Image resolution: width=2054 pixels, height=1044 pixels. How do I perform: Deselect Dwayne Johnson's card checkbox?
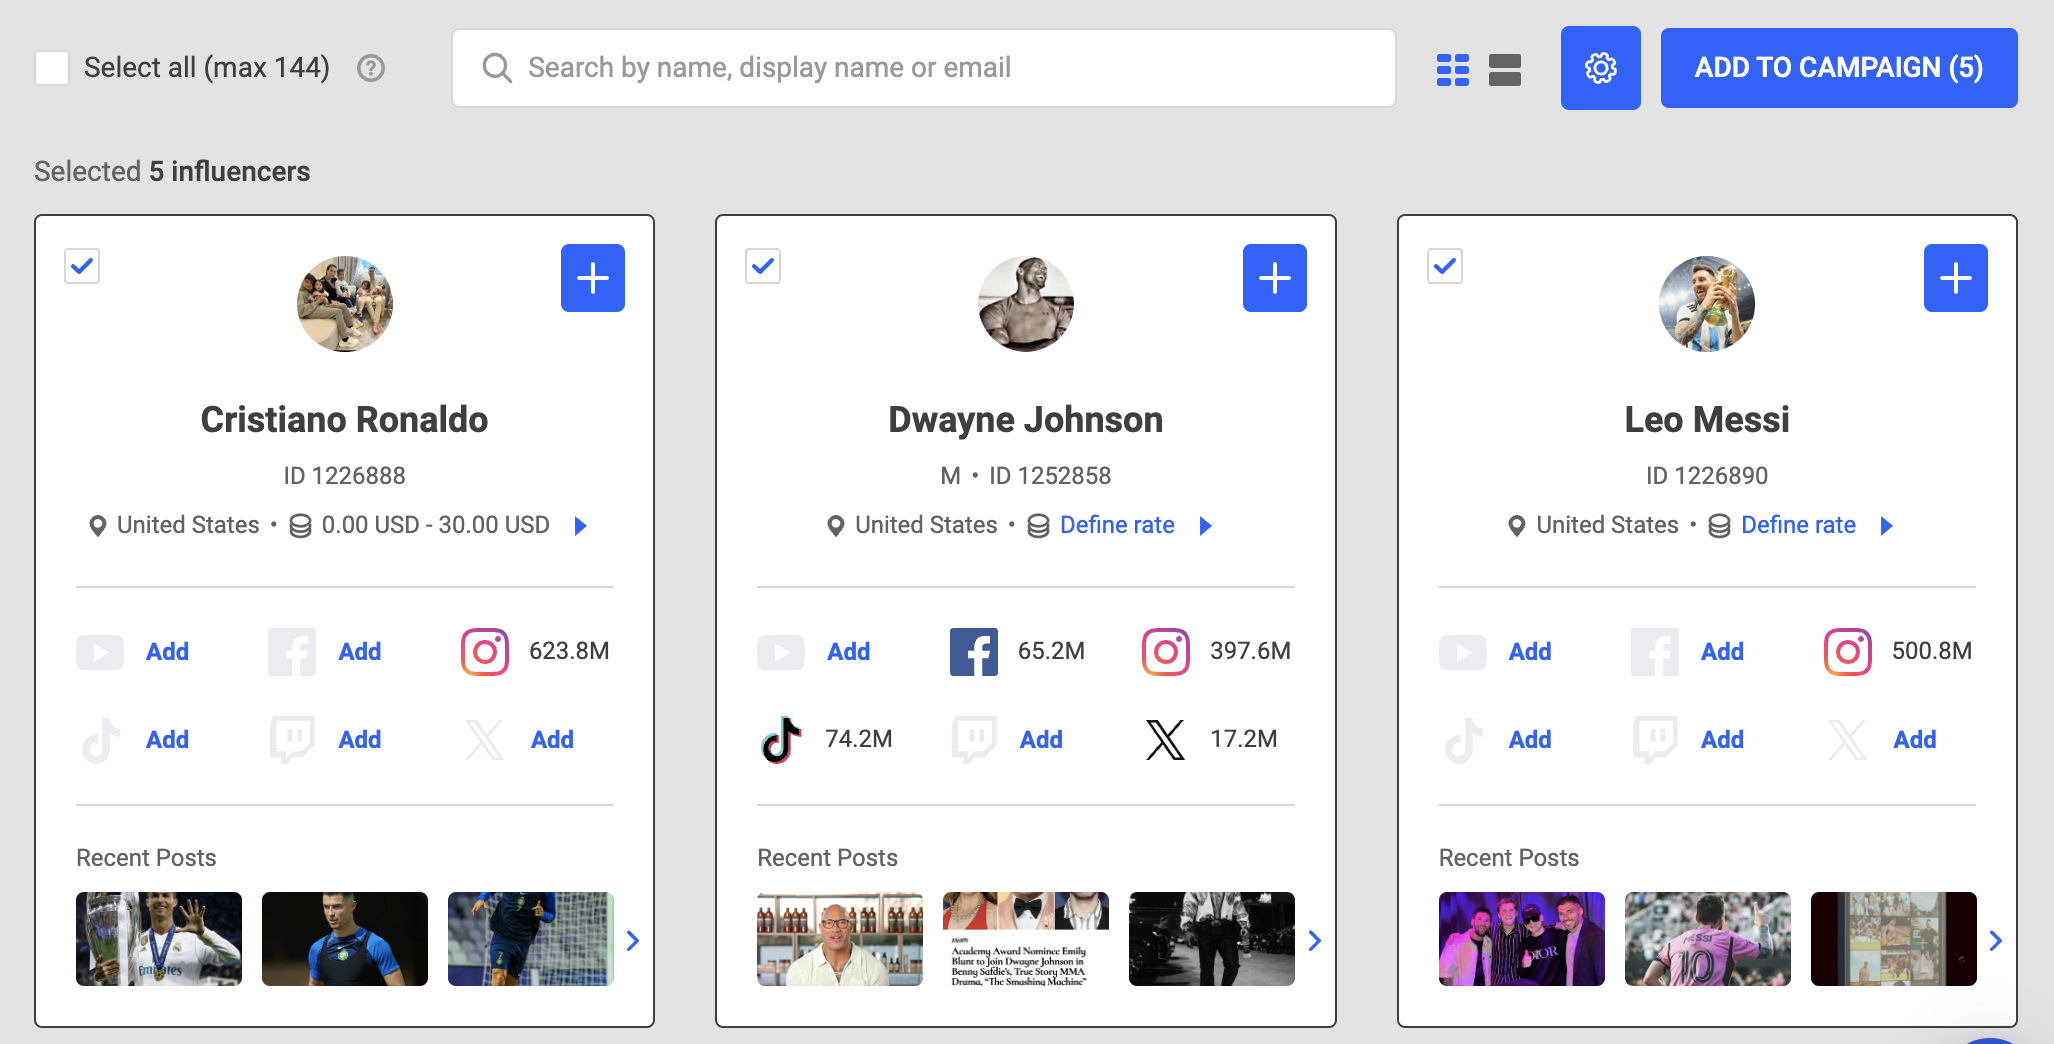coord(763,266)
